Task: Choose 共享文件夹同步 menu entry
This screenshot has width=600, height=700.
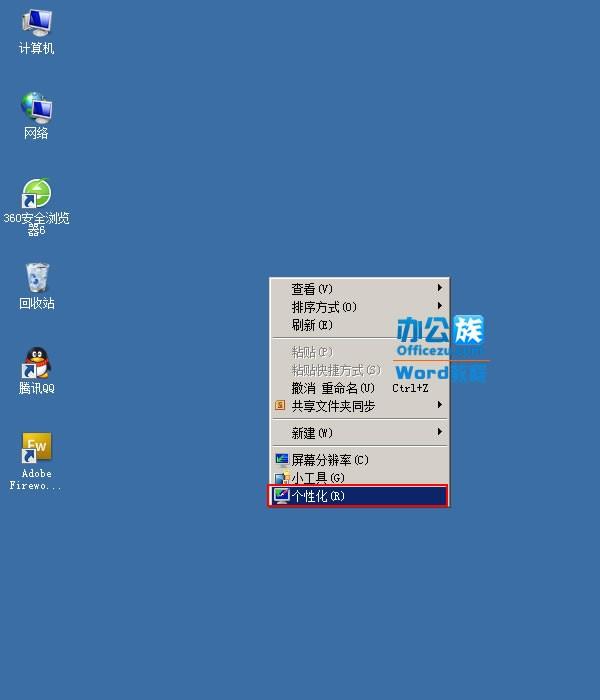Action: coord(360,406)
